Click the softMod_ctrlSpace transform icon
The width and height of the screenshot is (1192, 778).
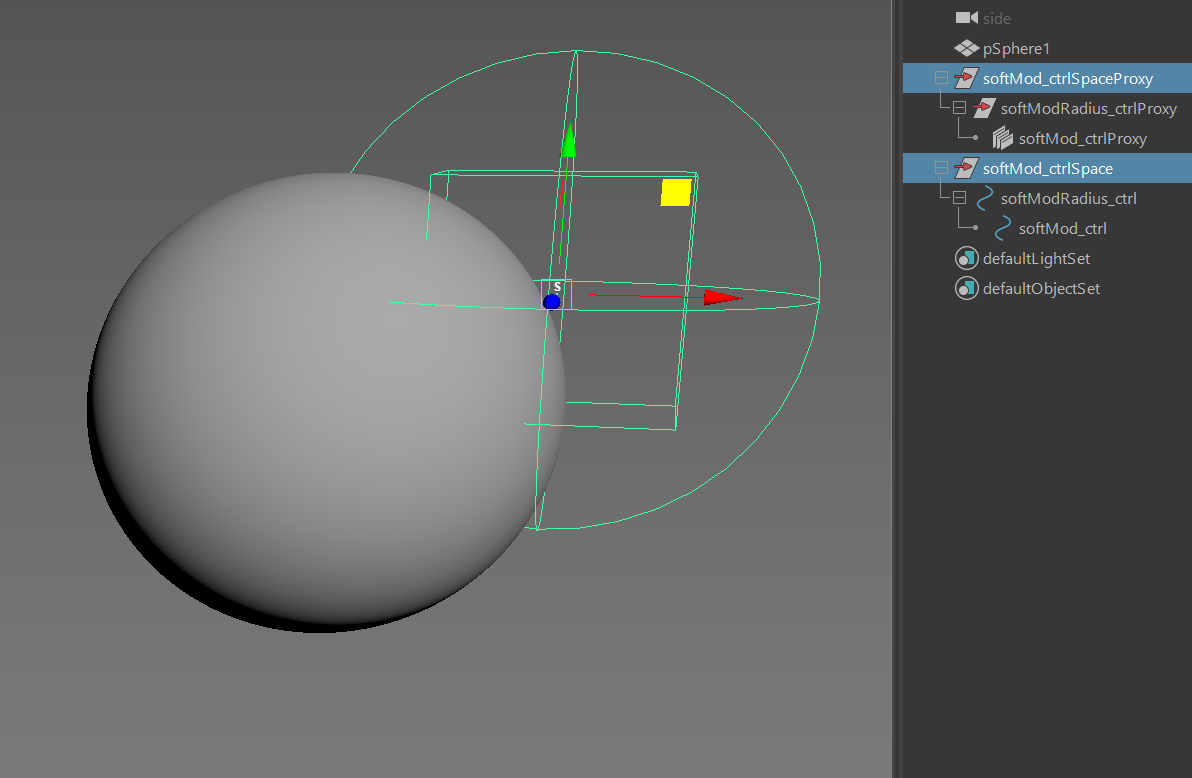pos(966,168)
